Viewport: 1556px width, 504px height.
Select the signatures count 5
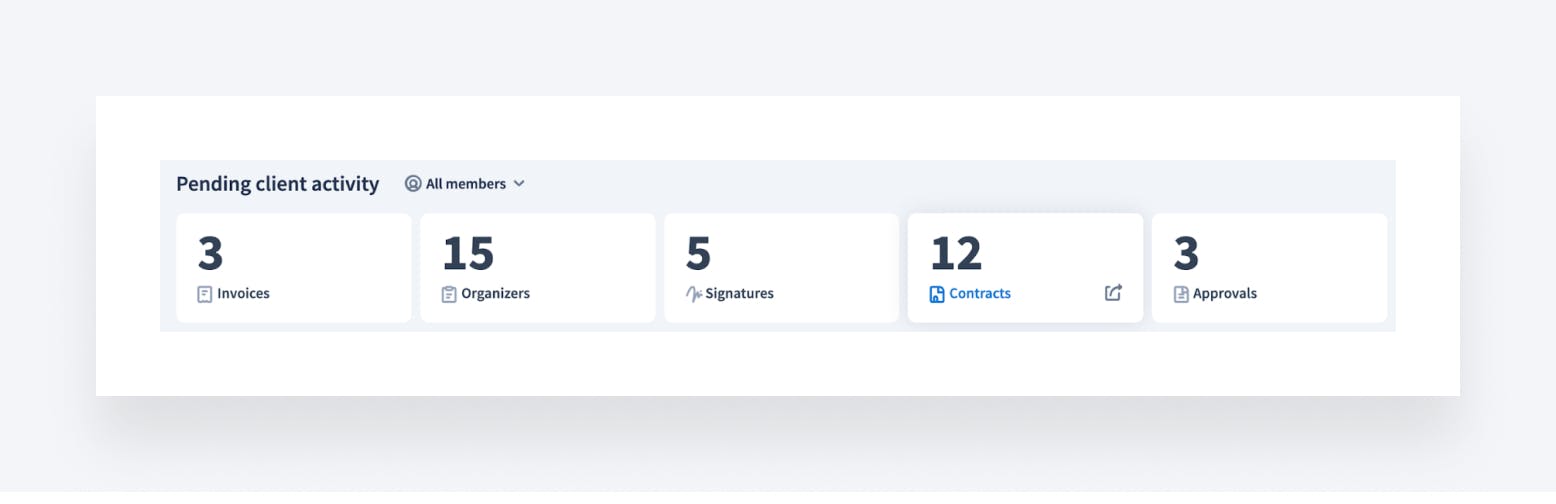click(698, 254)
